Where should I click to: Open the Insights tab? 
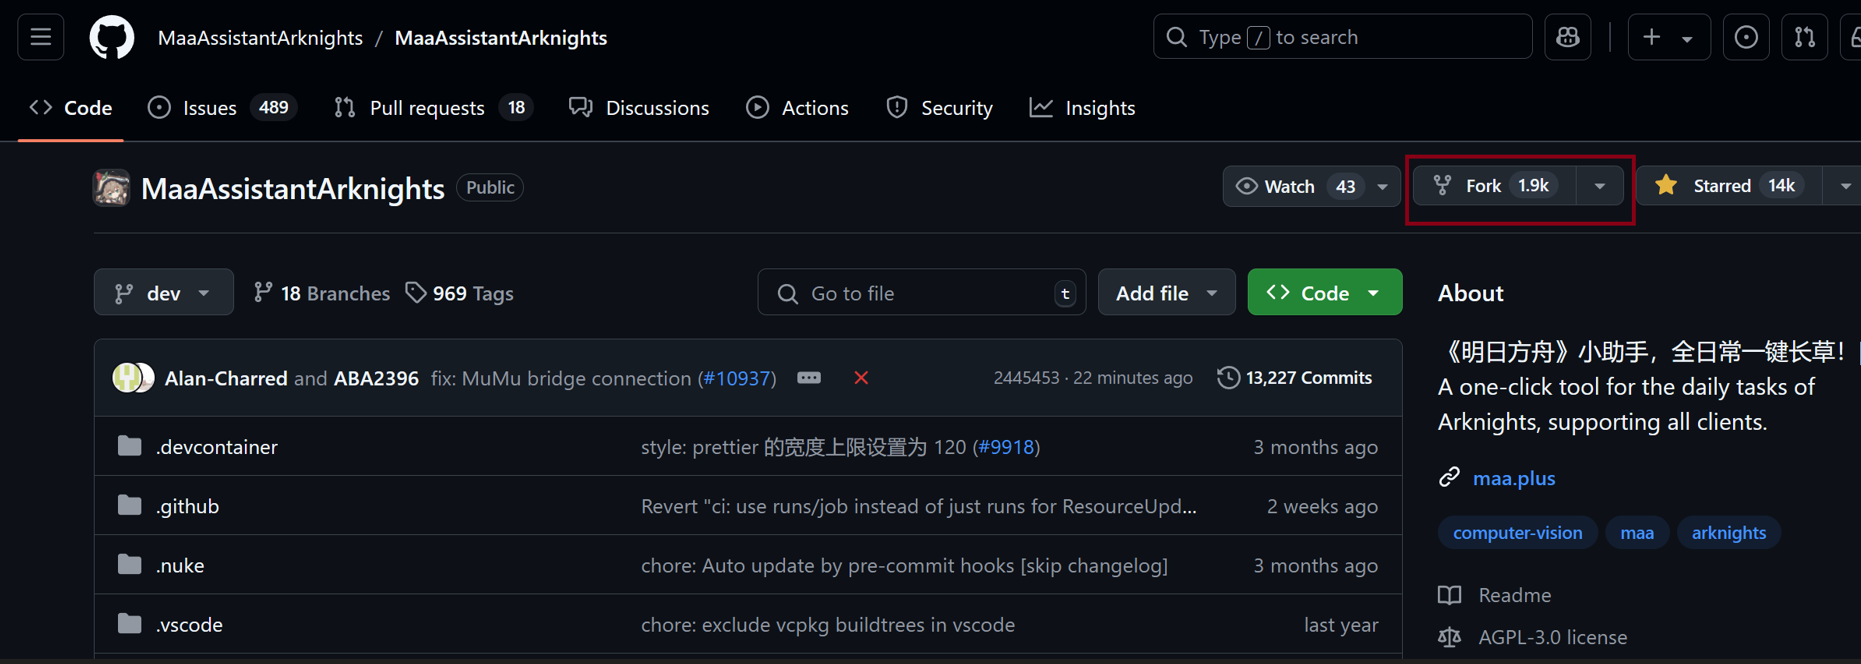click(x=1083, y=108)
